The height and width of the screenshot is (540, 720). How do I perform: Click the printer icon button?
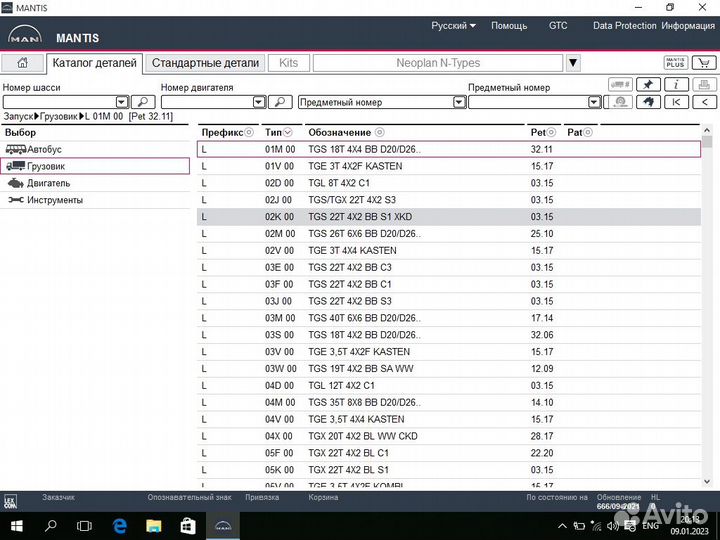pyautogui.click(x=704, y=84)
